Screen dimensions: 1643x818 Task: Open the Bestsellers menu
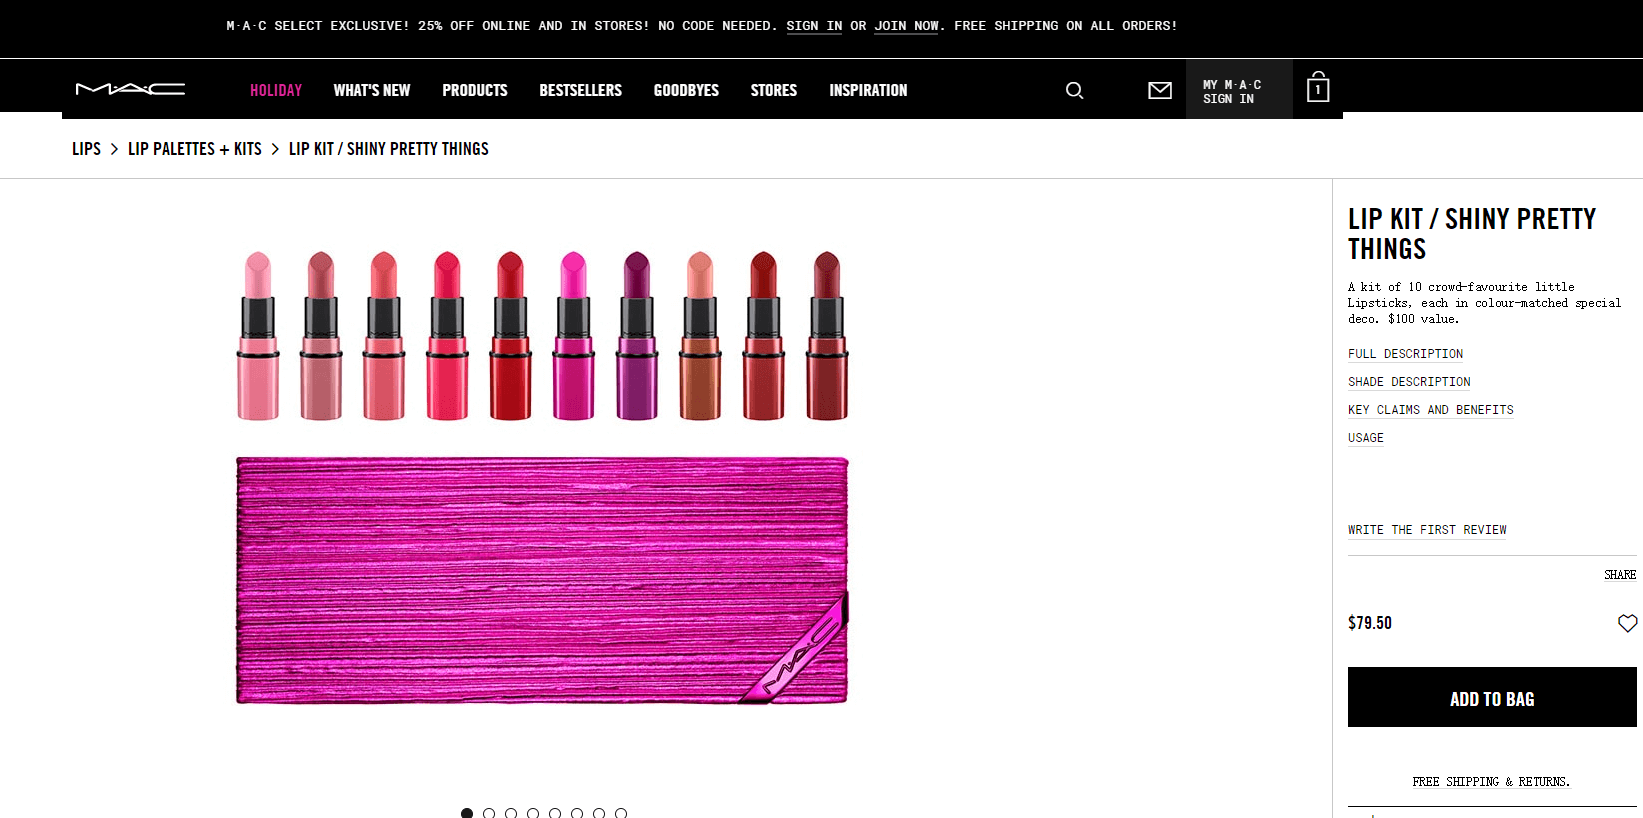pos(581,90)
